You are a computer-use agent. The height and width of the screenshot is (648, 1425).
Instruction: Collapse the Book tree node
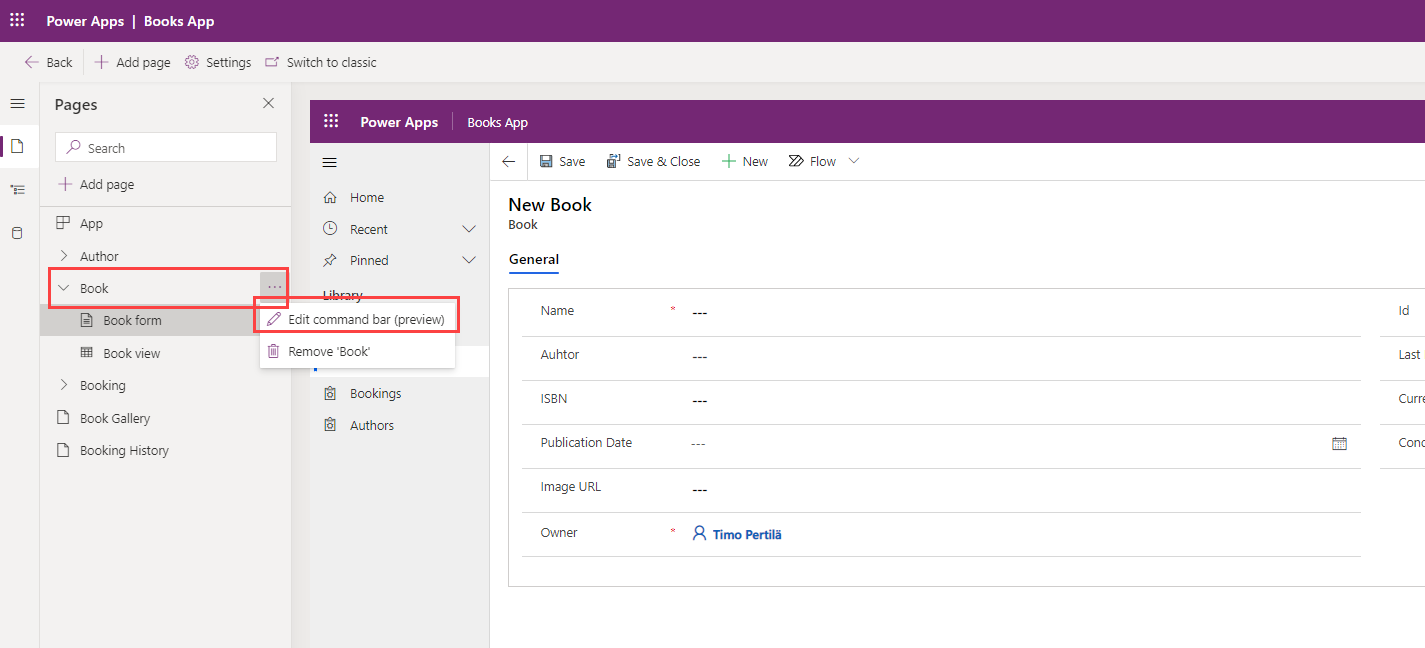tap(64, 288)
